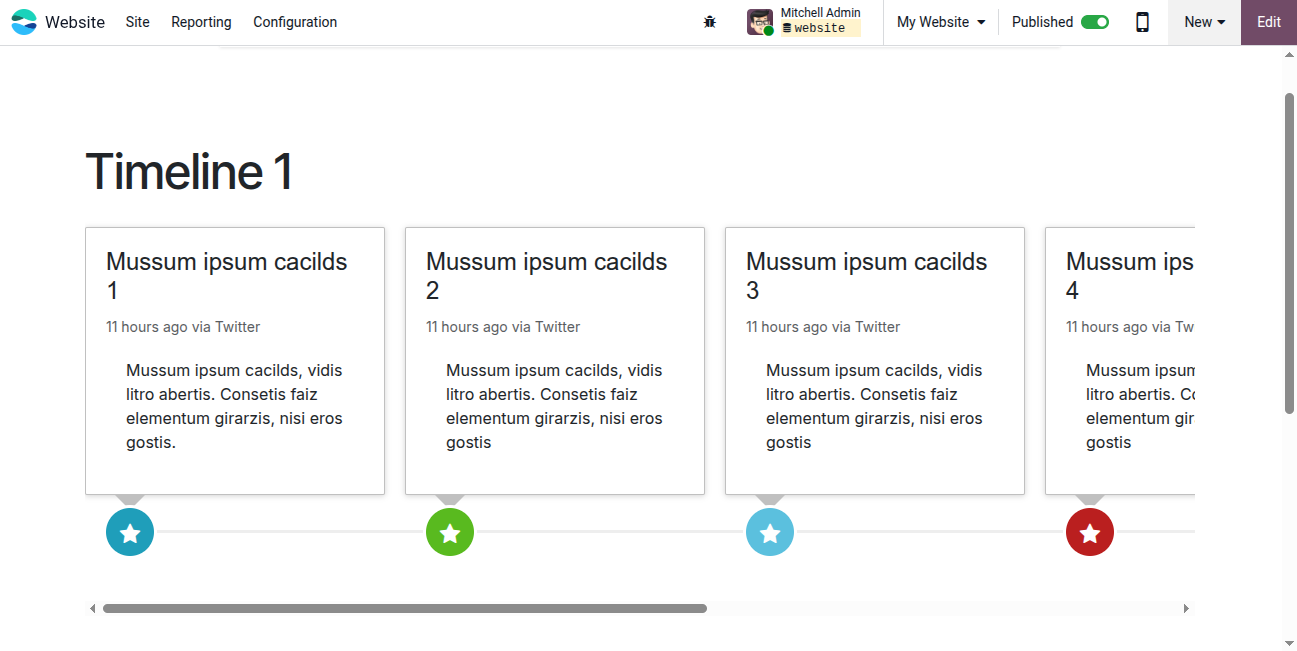
Task: Expand the New dropdown button
Action: [1204, 22]
